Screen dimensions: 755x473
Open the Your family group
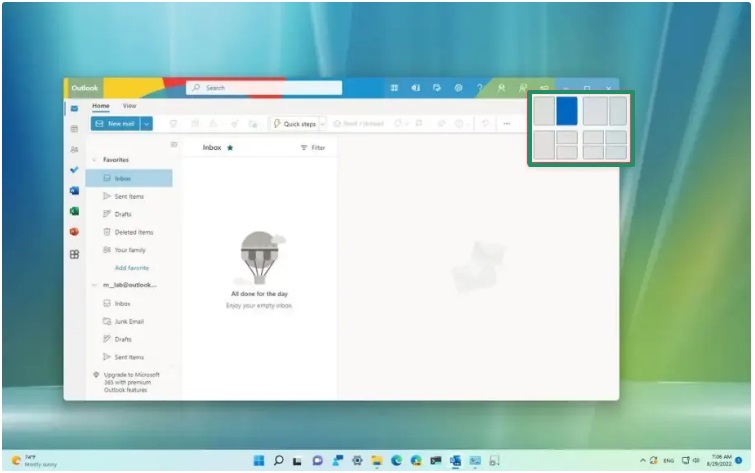[129, 250]
